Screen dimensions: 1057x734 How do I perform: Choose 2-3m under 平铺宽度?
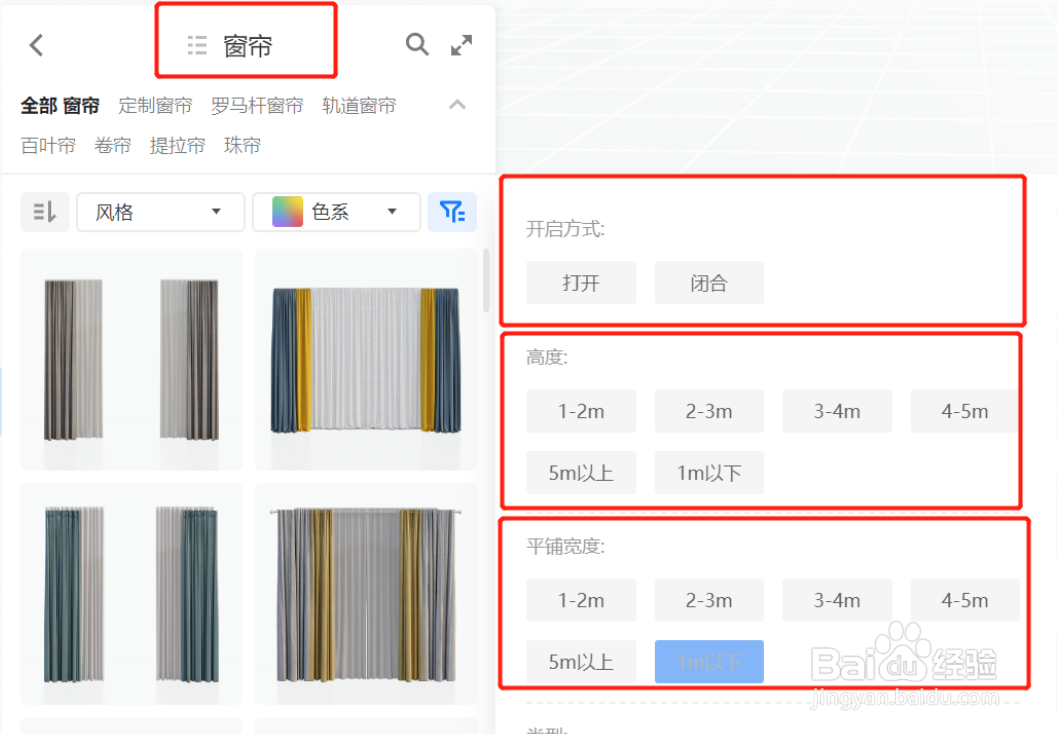709,600
